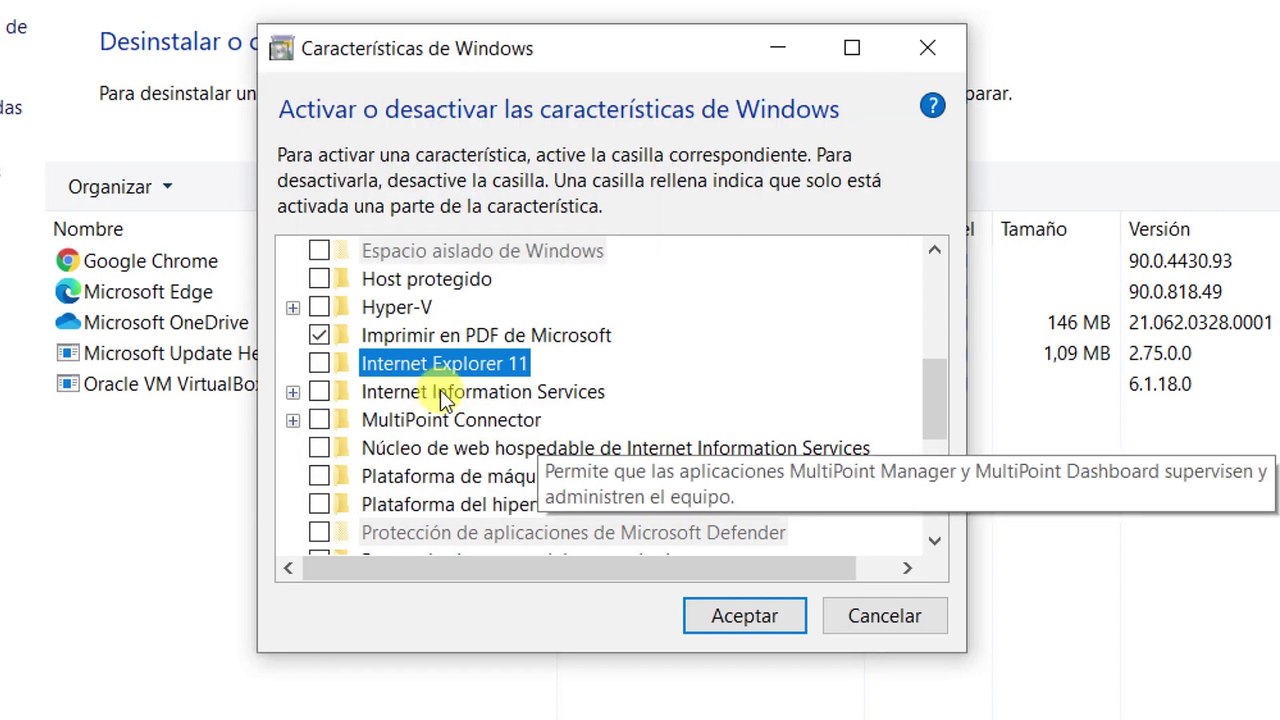Close the Características de Windows dialog
1280x720 pixels.
[x=928, y=48]
